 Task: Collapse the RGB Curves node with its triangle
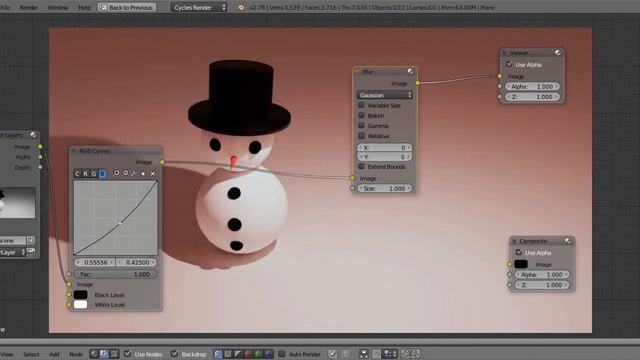pyautogui.click(x=74, y=151)
